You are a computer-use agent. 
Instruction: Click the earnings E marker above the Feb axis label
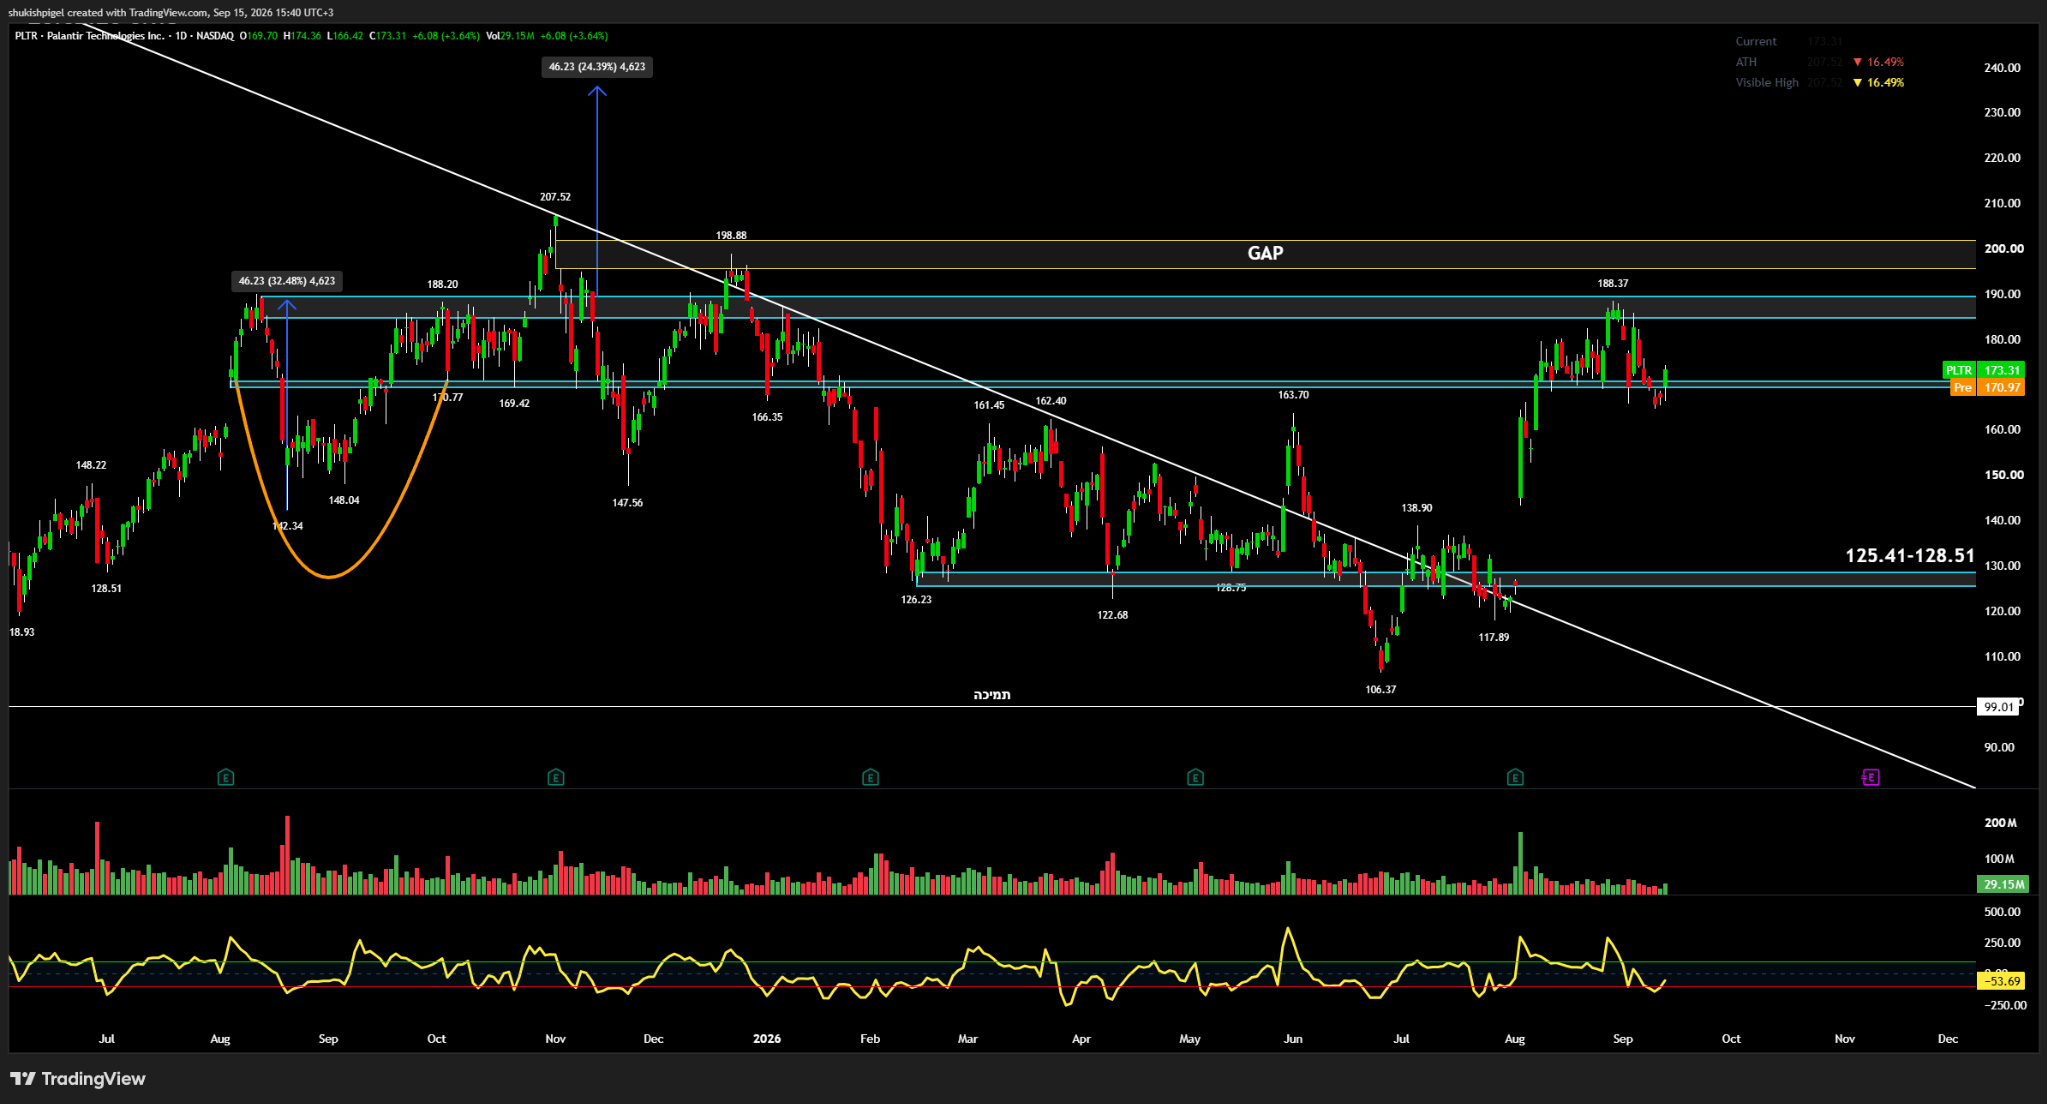pos(871,777)
